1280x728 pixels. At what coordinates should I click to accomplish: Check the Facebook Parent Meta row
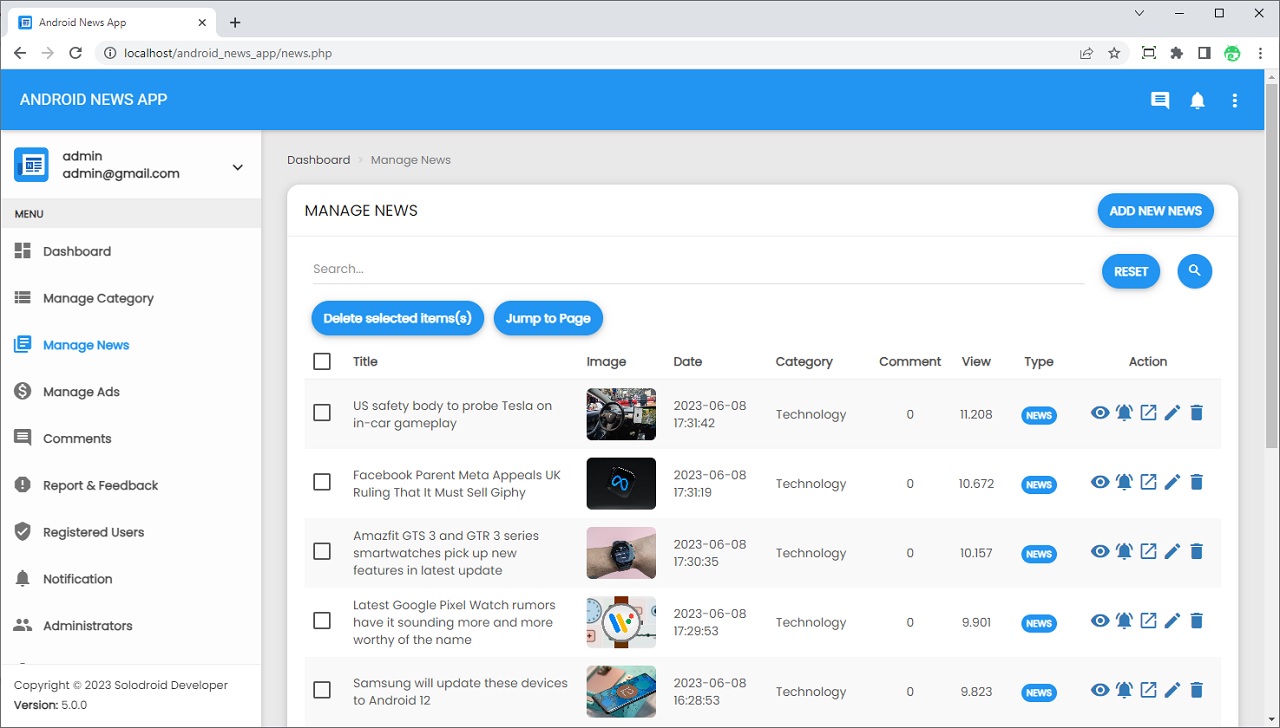[x=322, y=482]
